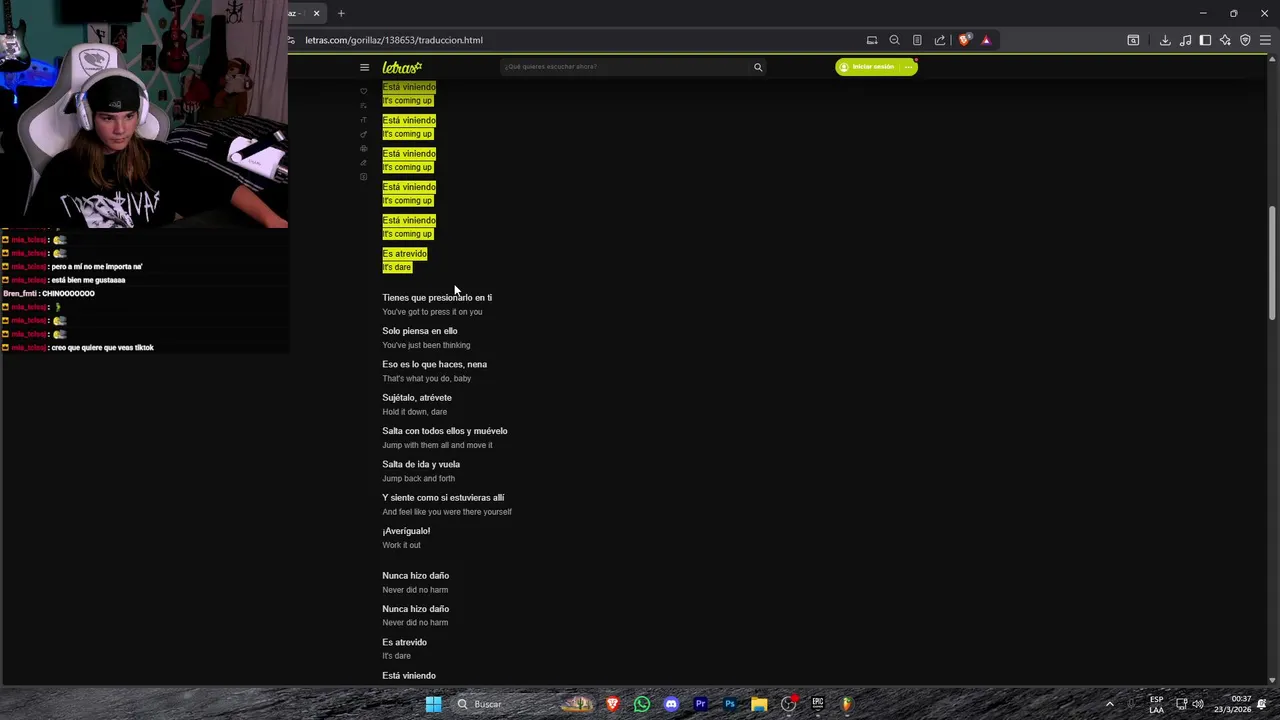Screen dimensions: 1280x720
Task: Open OBS Studio from the taskbar
Action: coord(788,704)
